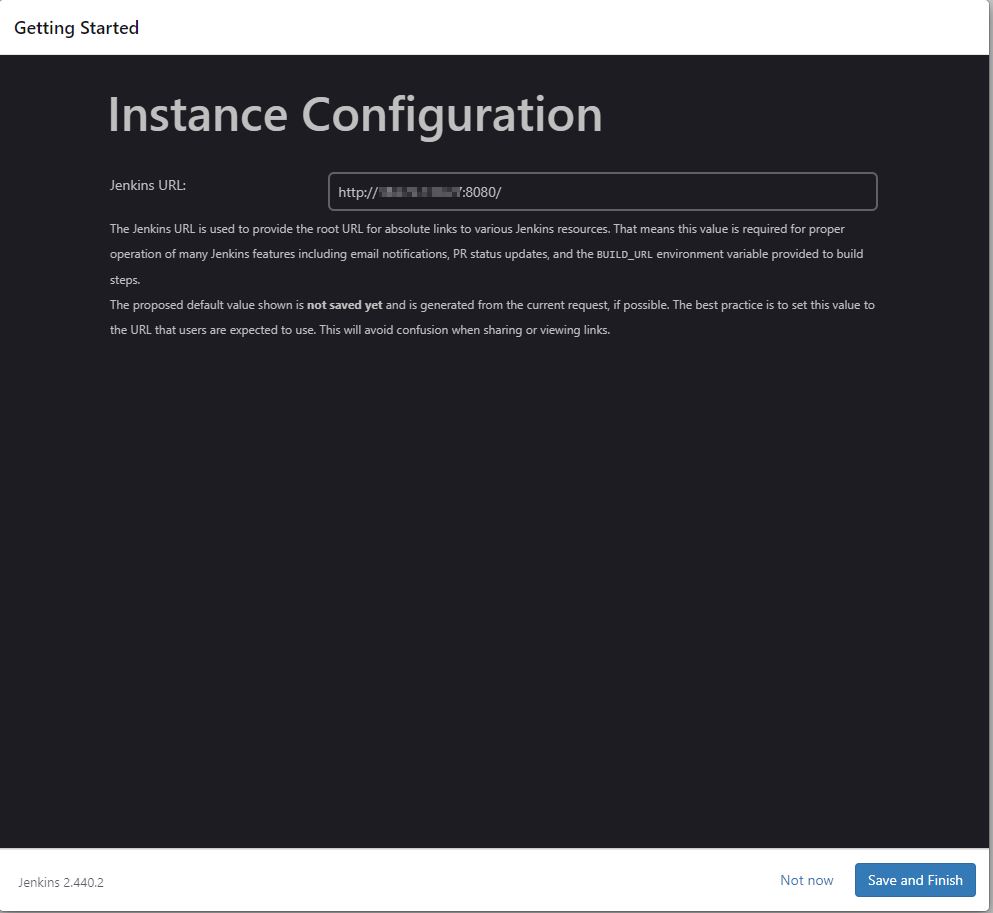Click the Jenkins 2.440.2 version text
The width and height of the screenshot is (993, 913).
point(61,882)
